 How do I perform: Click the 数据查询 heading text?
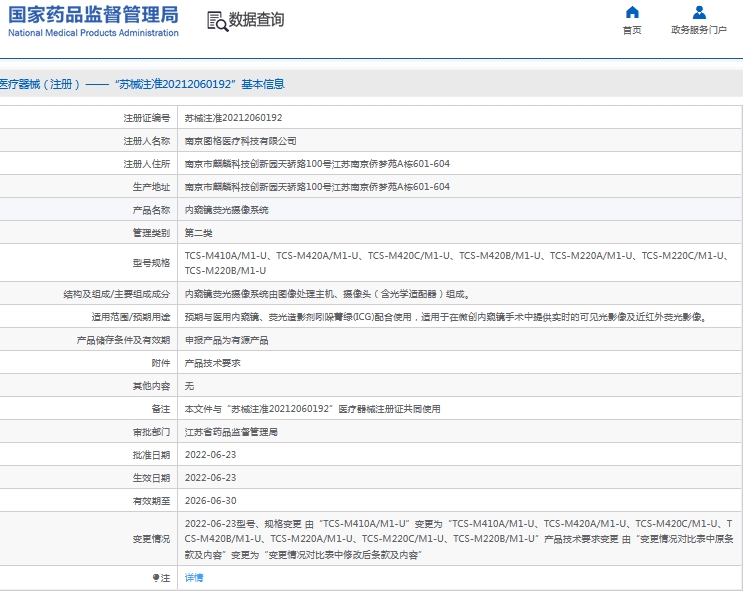click(256, 20)
